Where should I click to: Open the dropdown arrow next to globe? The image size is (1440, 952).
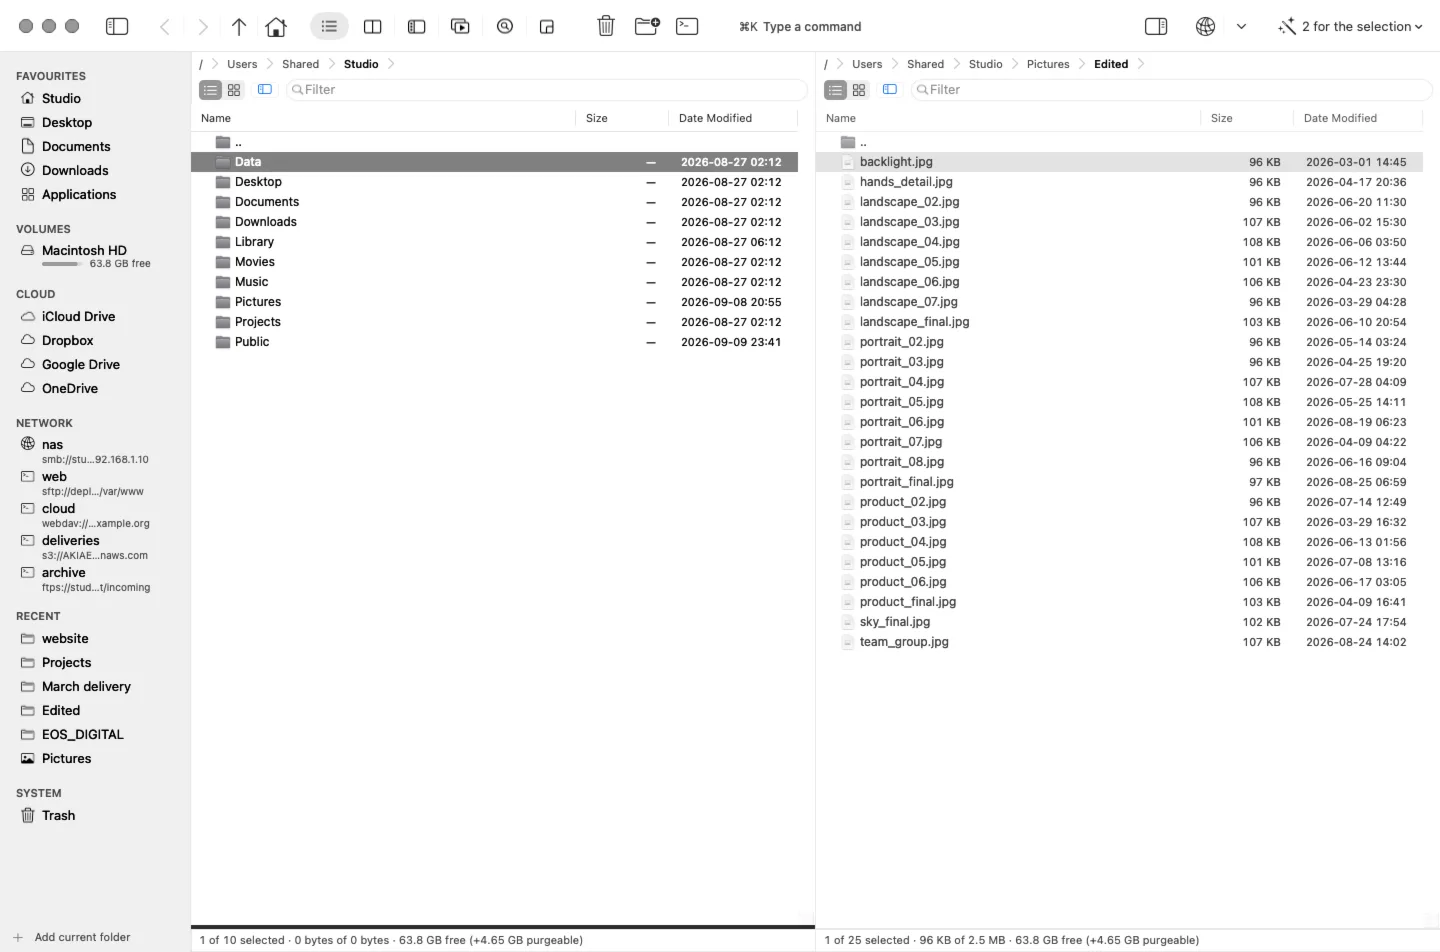click(1241, 26)
